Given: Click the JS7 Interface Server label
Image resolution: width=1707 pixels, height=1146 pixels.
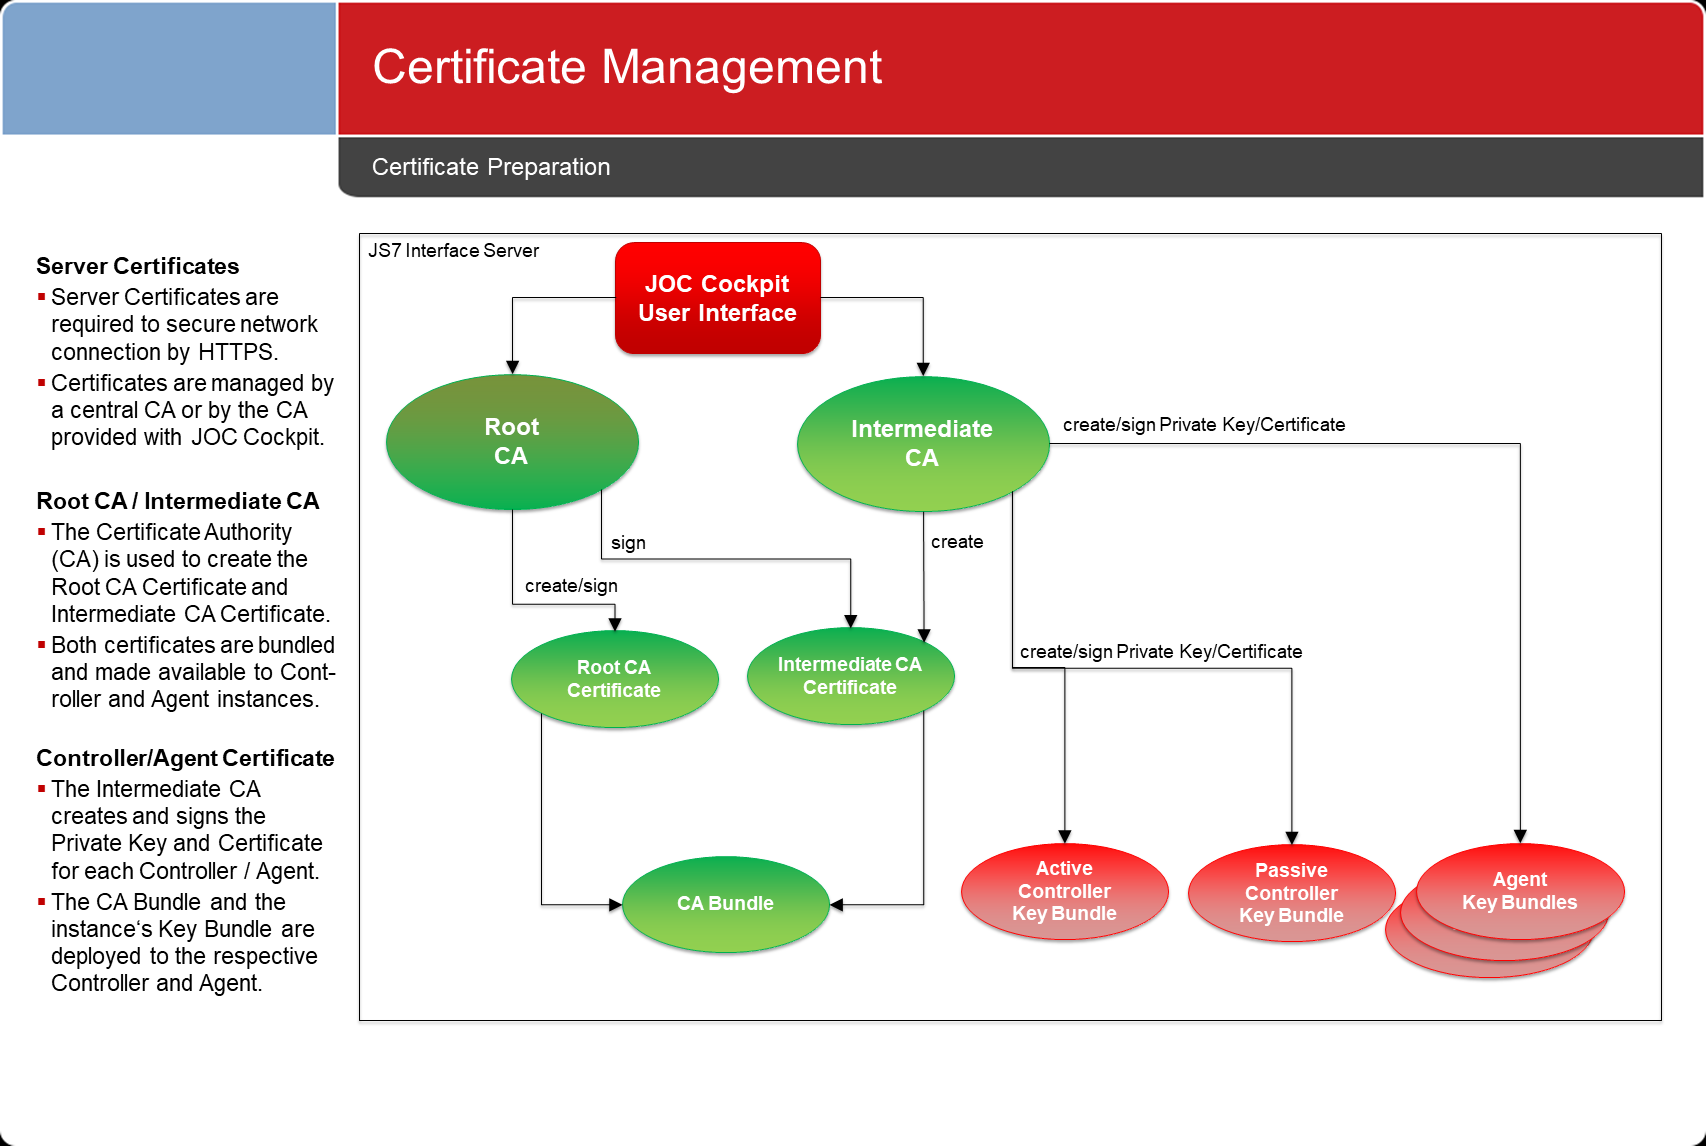Looking at the screenshot, I should pyautogui.click(x=453, y=250).
